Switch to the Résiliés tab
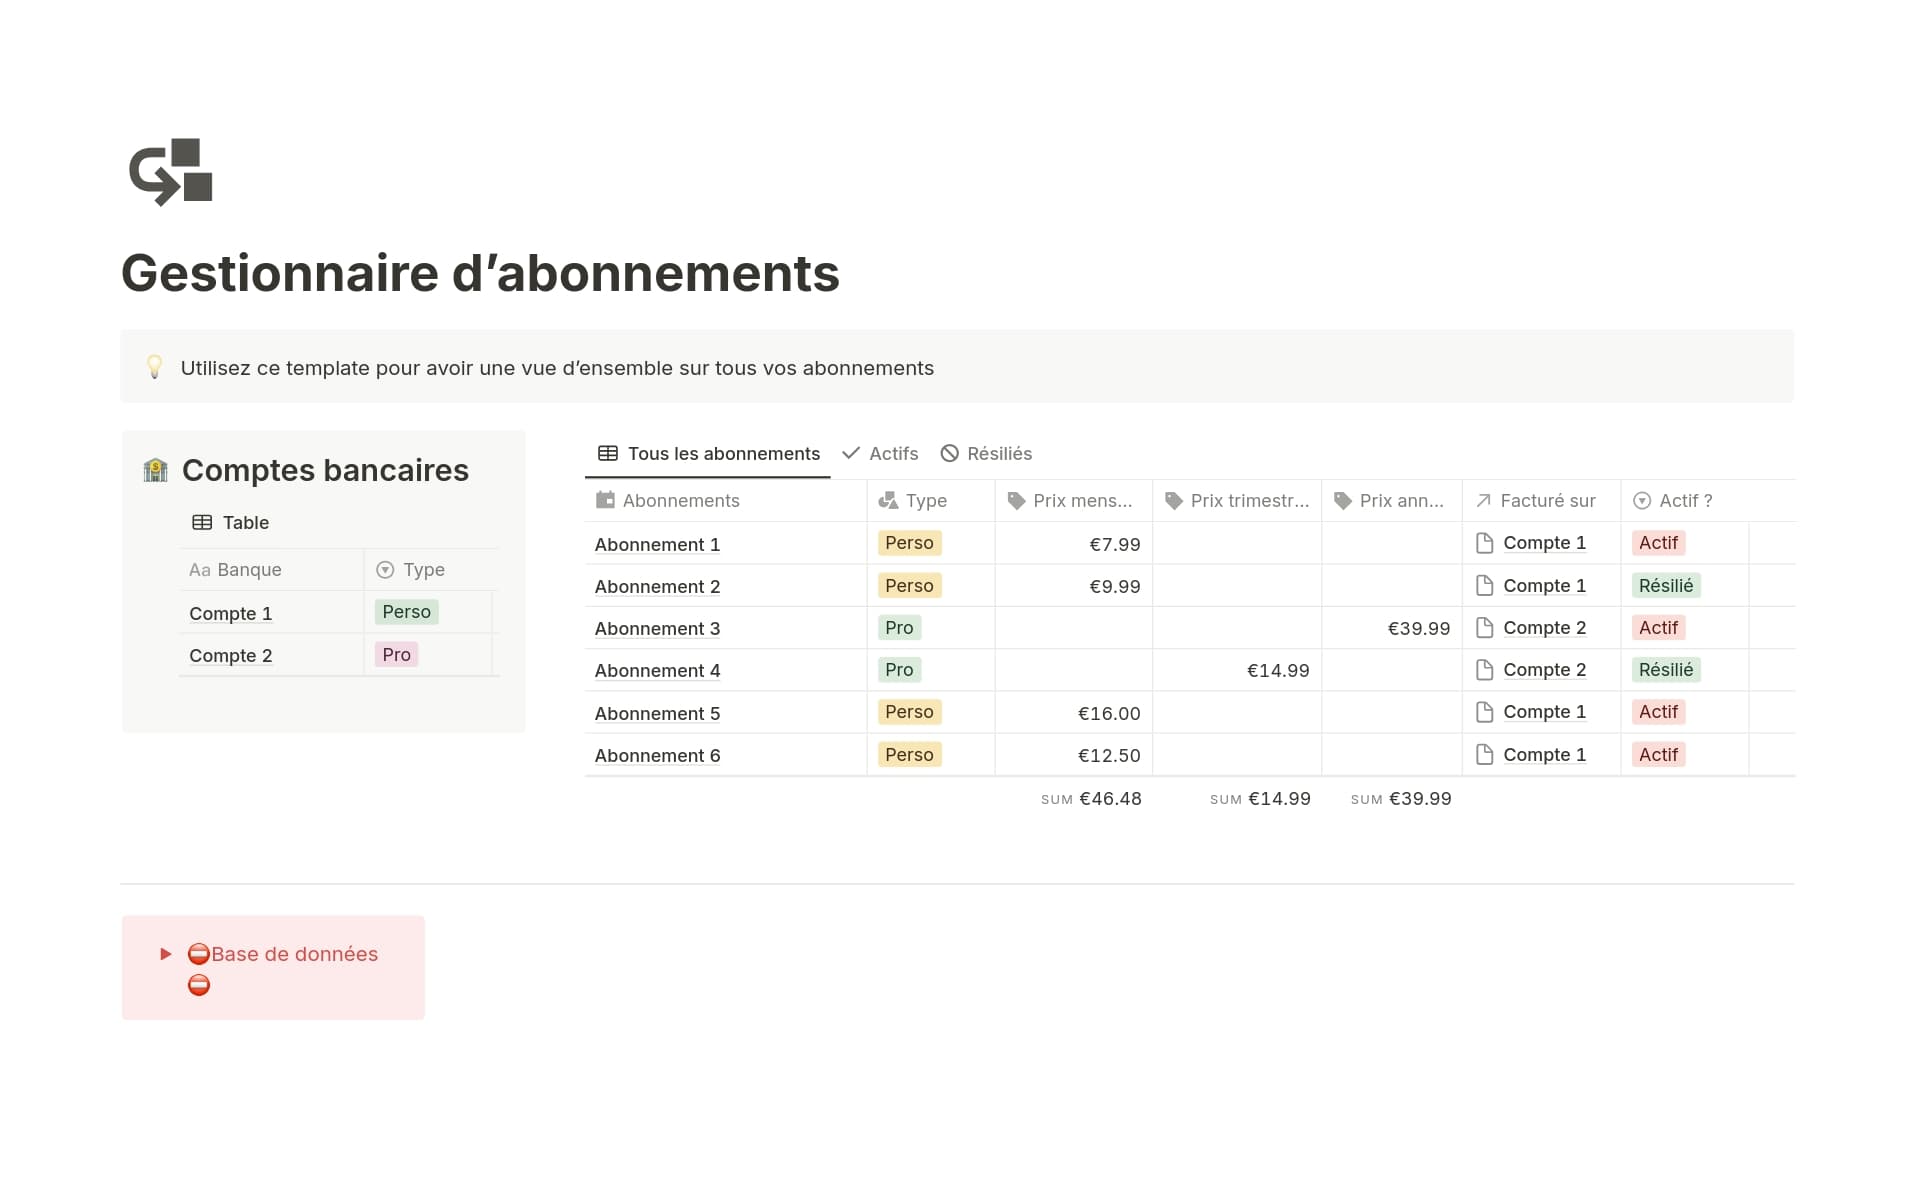1920x1199 pixels. [986, 453]
